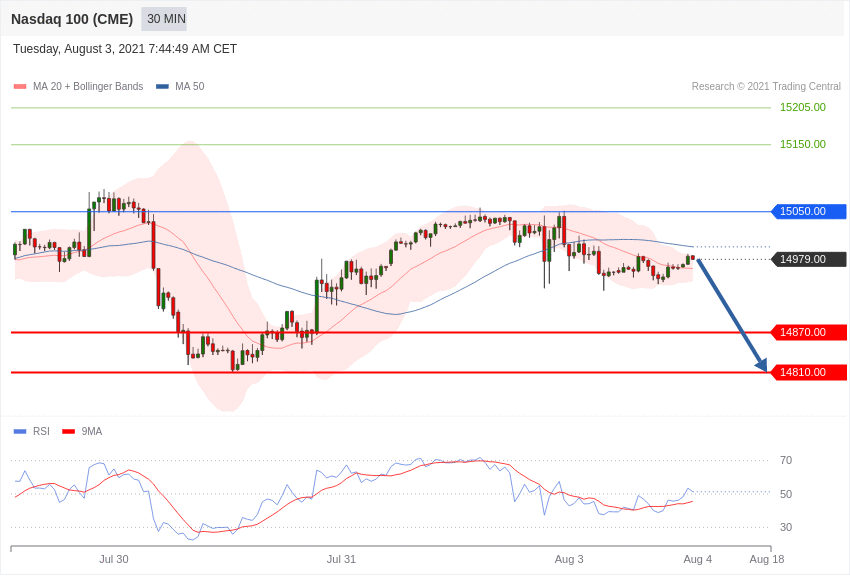
Task: Click the Jul 30 date axis label
Action: coord(114,559)
